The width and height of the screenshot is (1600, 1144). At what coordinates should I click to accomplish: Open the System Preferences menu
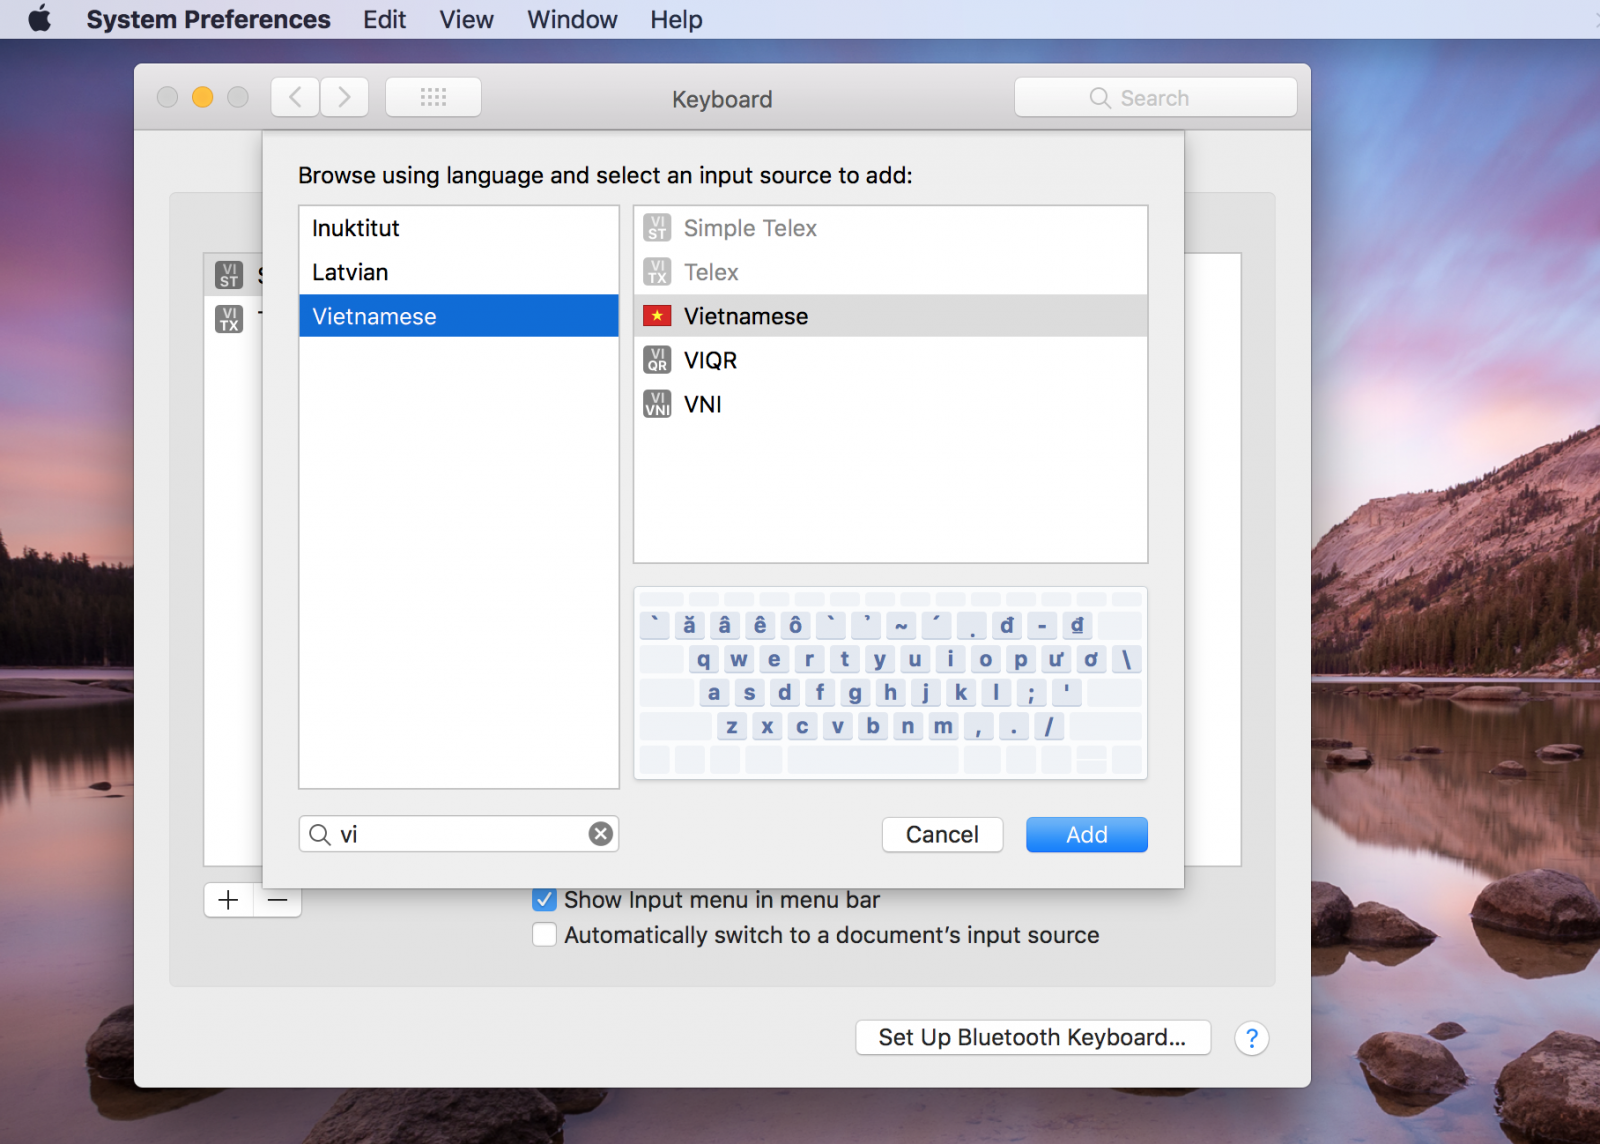pos(208,19)
